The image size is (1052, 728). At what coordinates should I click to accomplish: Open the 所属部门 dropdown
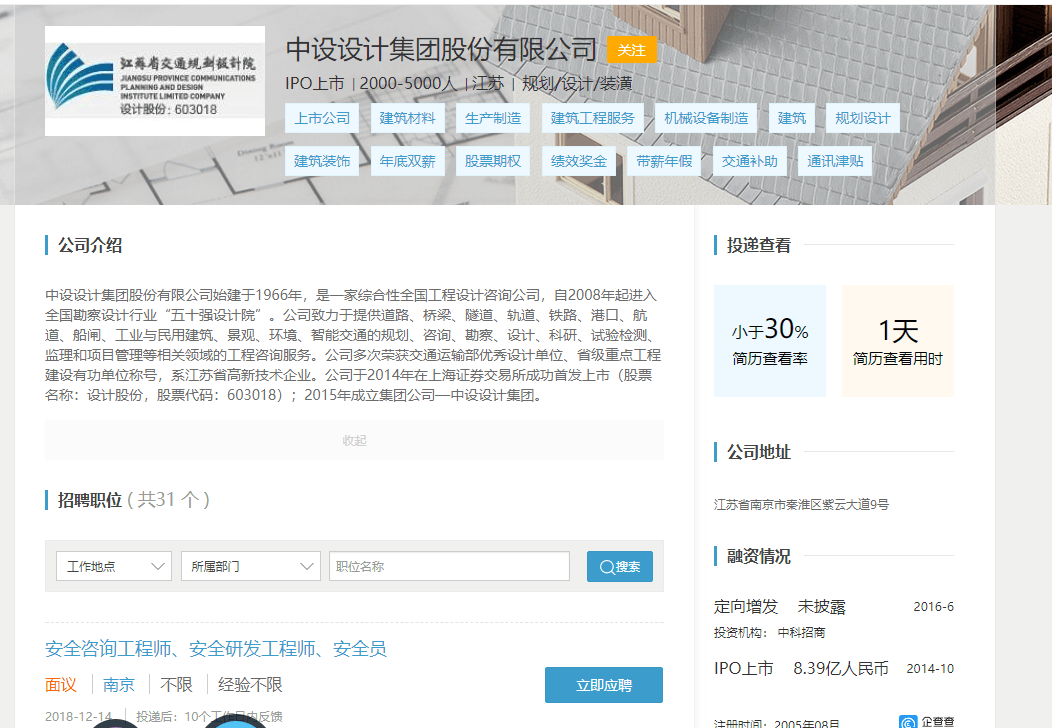click(251, 566)
